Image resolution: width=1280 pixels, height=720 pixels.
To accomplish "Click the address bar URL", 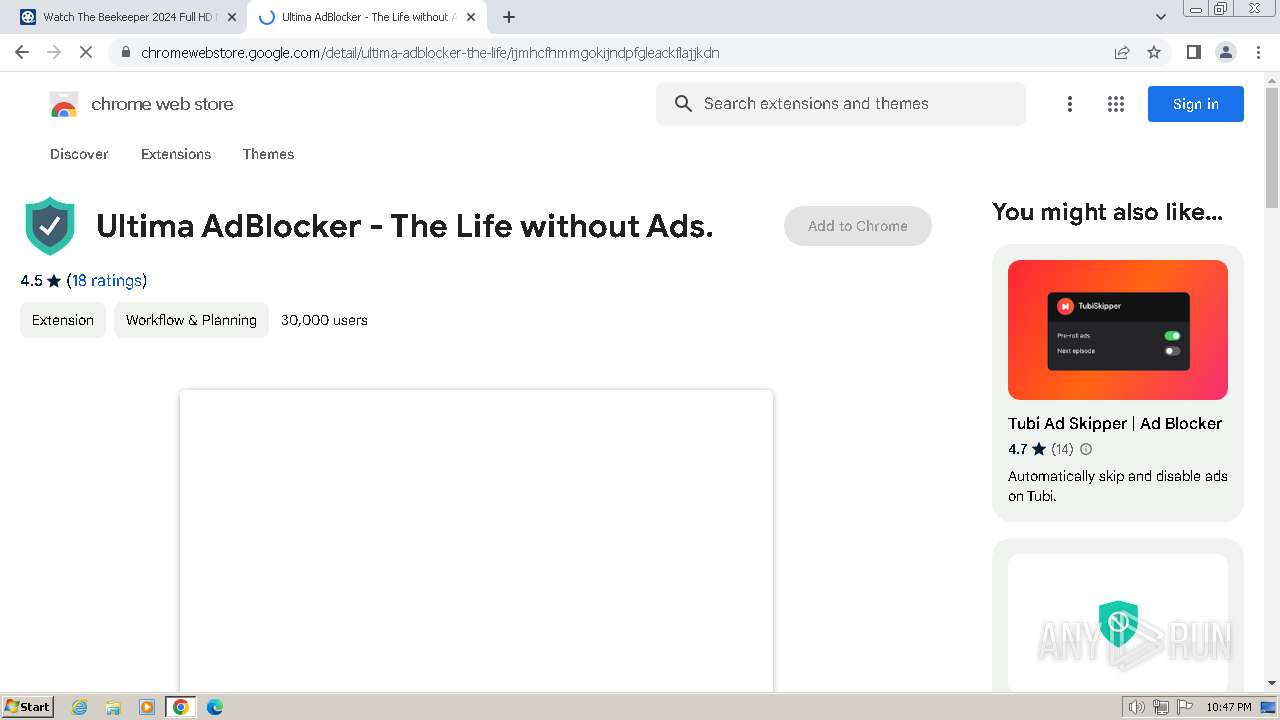I will [x=430, y=52].
